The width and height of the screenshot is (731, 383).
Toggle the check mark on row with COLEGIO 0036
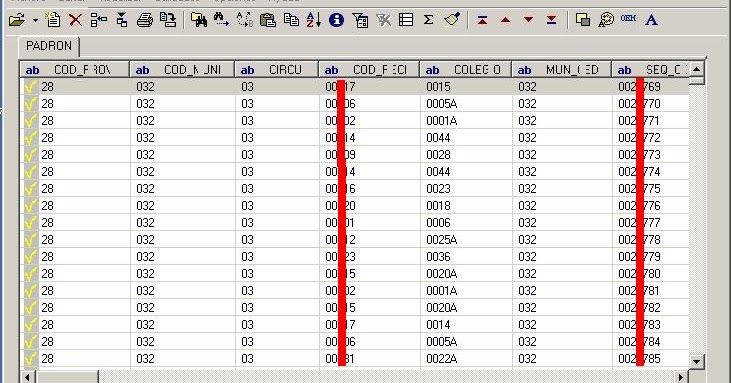[x=31, y=257]
